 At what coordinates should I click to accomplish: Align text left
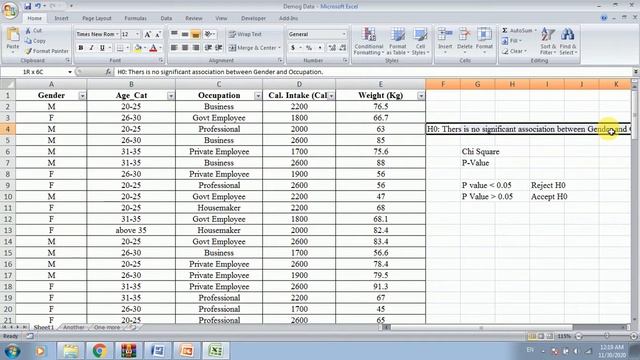(x=174, y=48)
